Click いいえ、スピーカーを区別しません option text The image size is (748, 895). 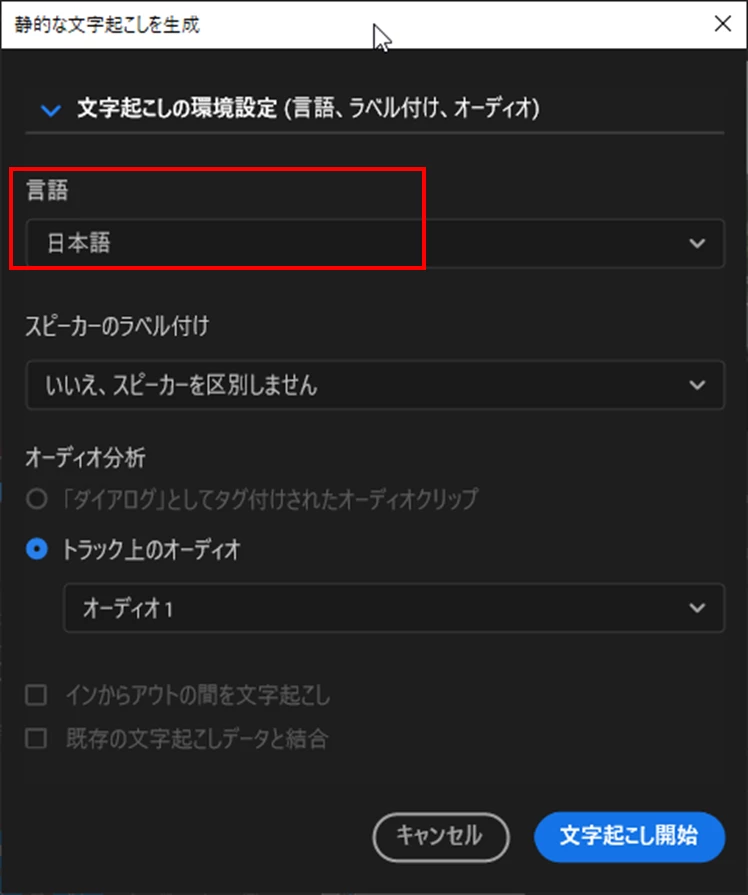click(x=182, y=385)
